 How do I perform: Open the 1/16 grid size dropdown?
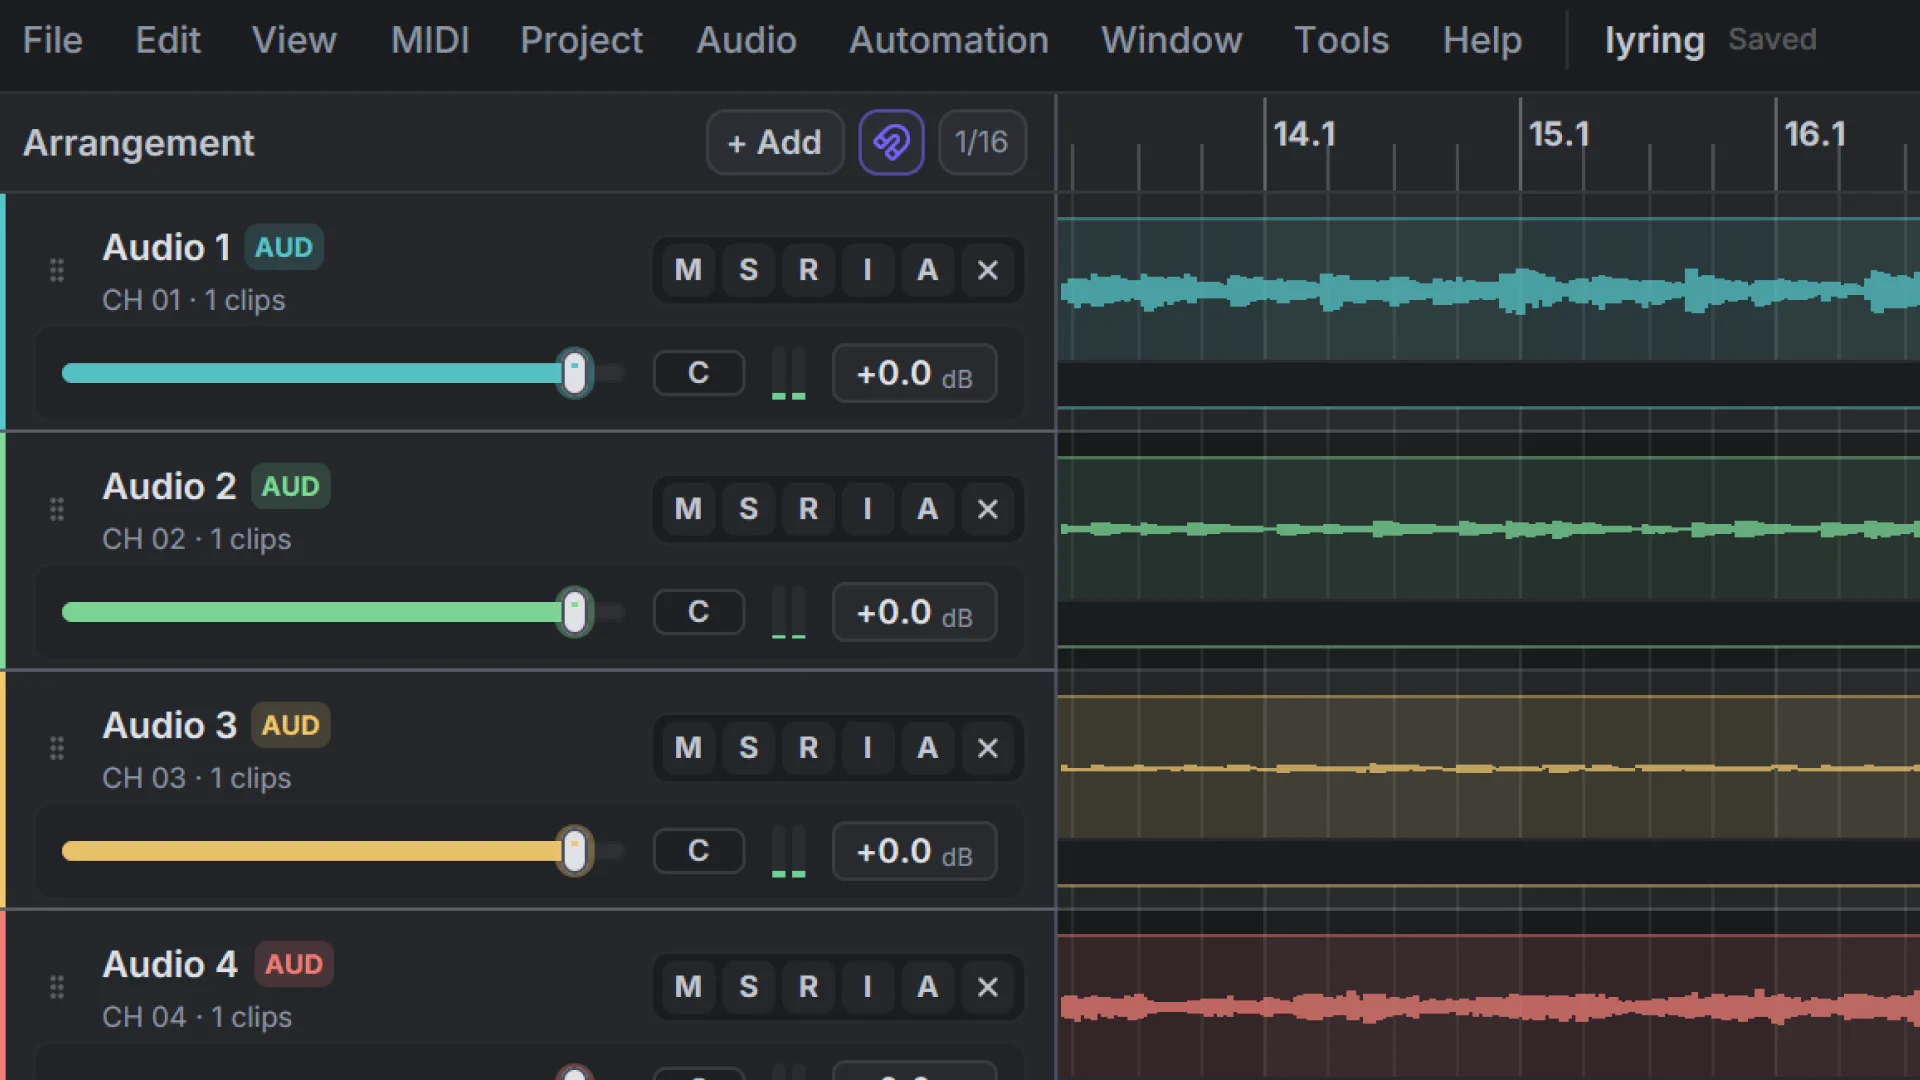pyautogui.click(x=982, y=143)
